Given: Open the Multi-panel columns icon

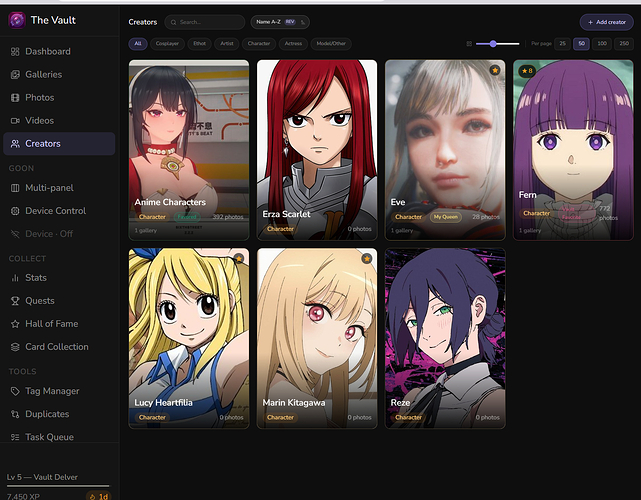Looking at the screenshot, I should pos(15,188).
